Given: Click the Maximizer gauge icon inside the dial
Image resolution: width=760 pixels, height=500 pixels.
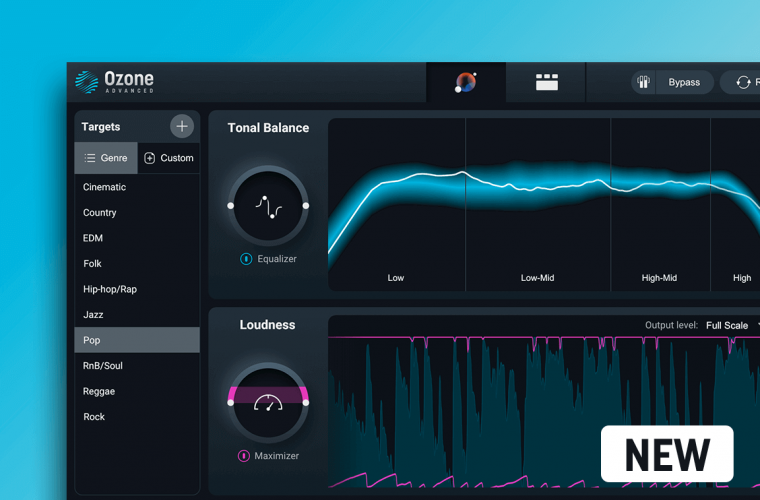Looking at the screenshot, I should (268, 403).
